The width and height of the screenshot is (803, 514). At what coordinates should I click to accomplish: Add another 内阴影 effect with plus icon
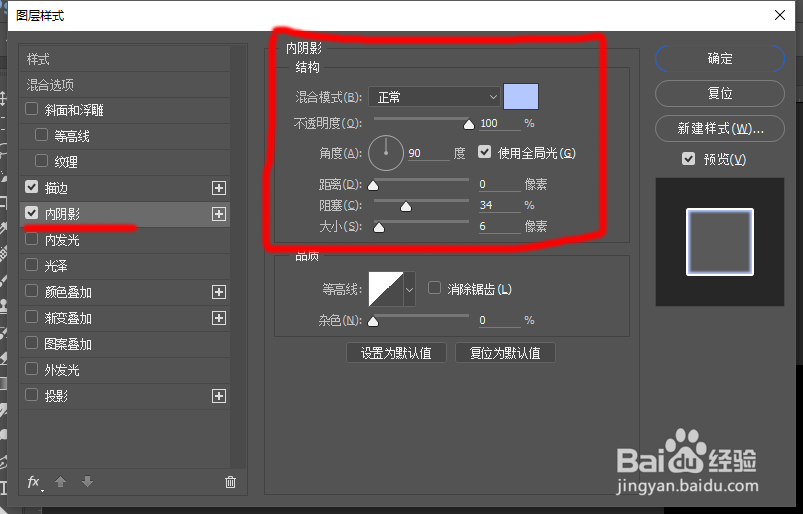pyautogui.click(x=219, y=214)
